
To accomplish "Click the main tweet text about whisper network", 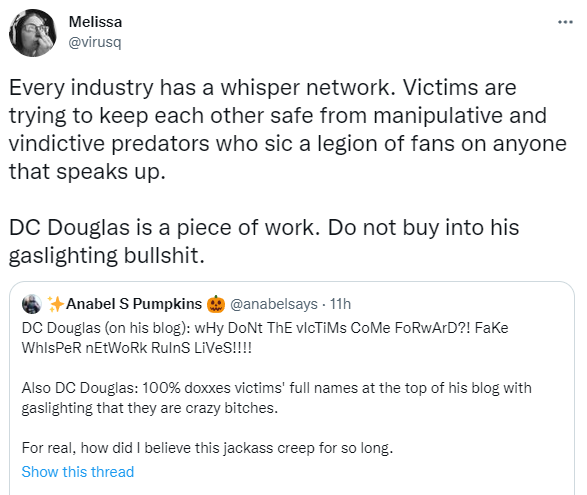I will (x=288, y=130).
